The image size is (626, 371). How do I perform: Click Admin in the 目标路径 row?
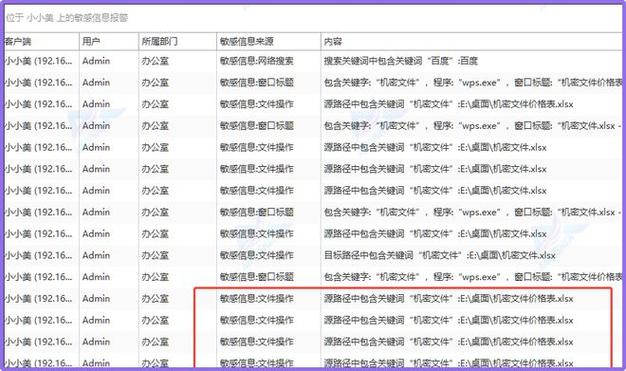point(96,255)
